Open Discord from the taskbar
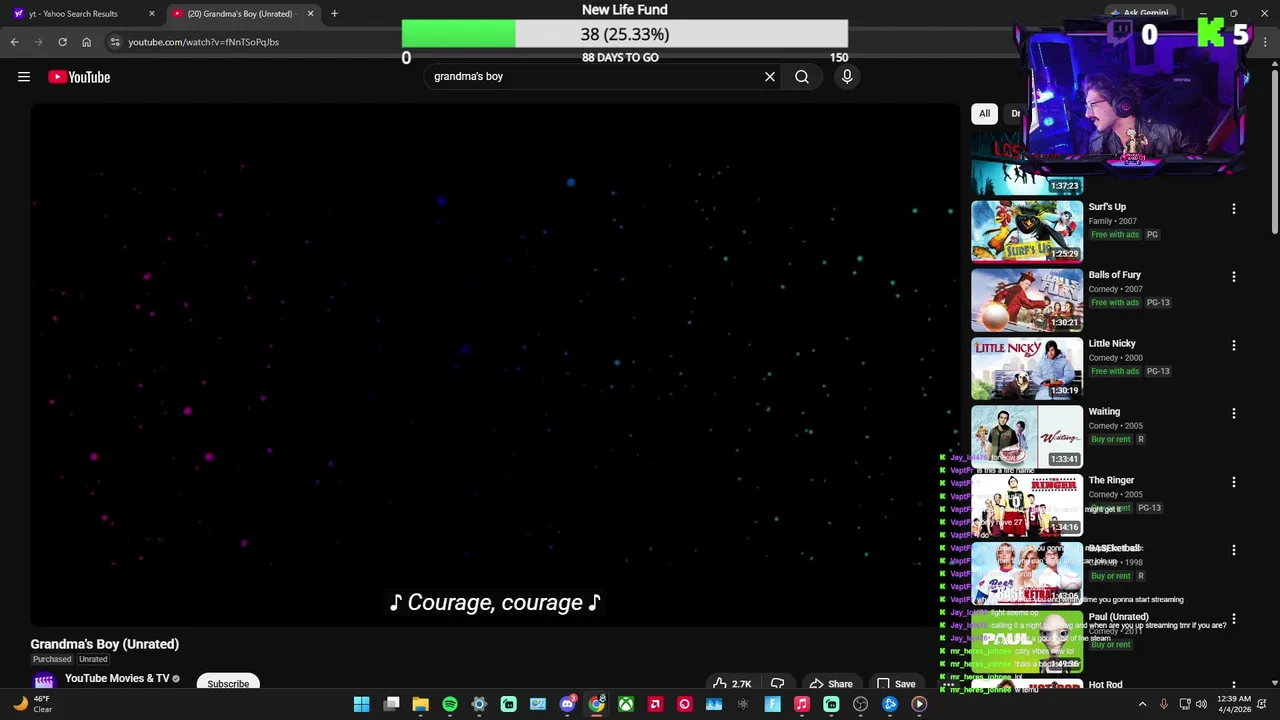Viewport: 1280px width, 720px height. [567, 704]
